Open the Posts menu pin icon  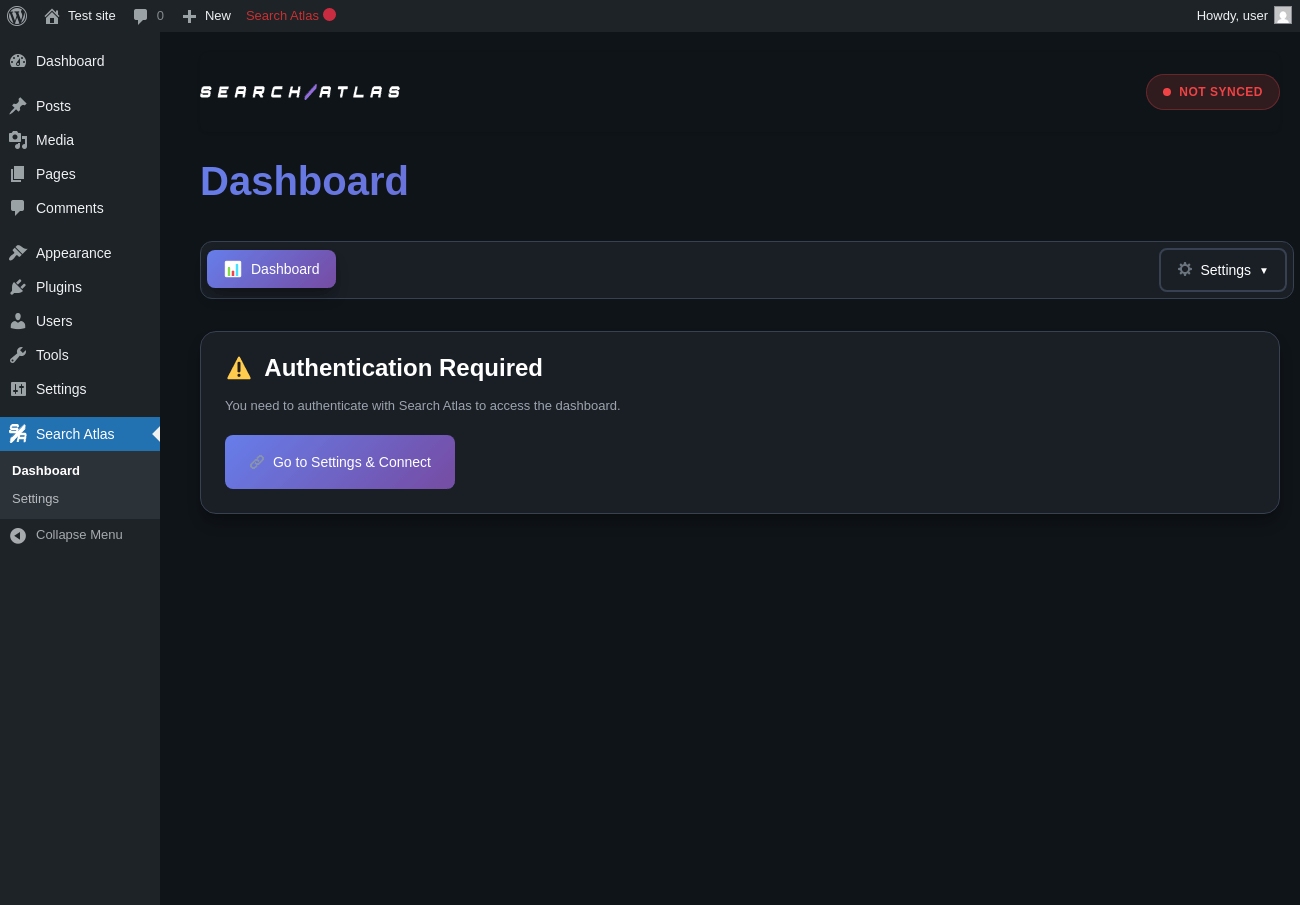click(x=18, y=106)
